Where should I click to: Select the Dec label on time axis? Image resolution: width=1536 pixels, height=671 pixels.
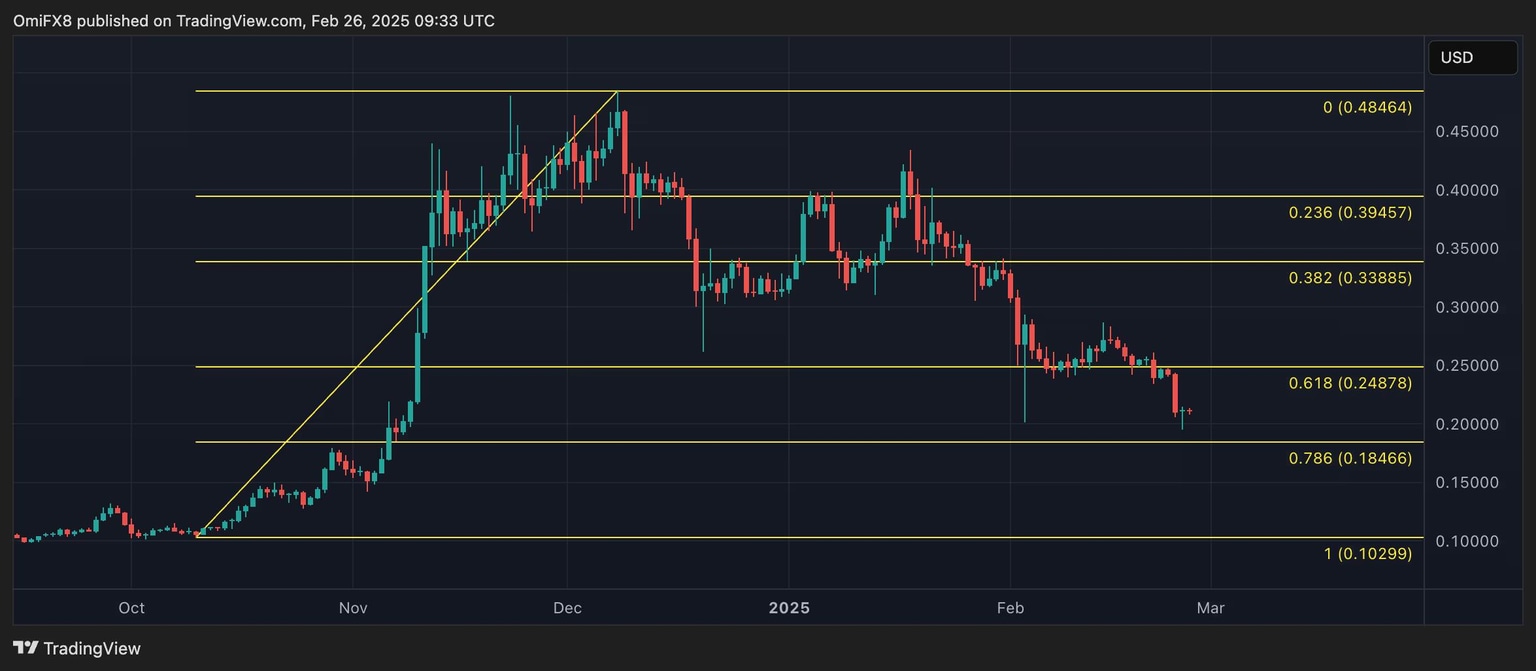pos(567,607)
